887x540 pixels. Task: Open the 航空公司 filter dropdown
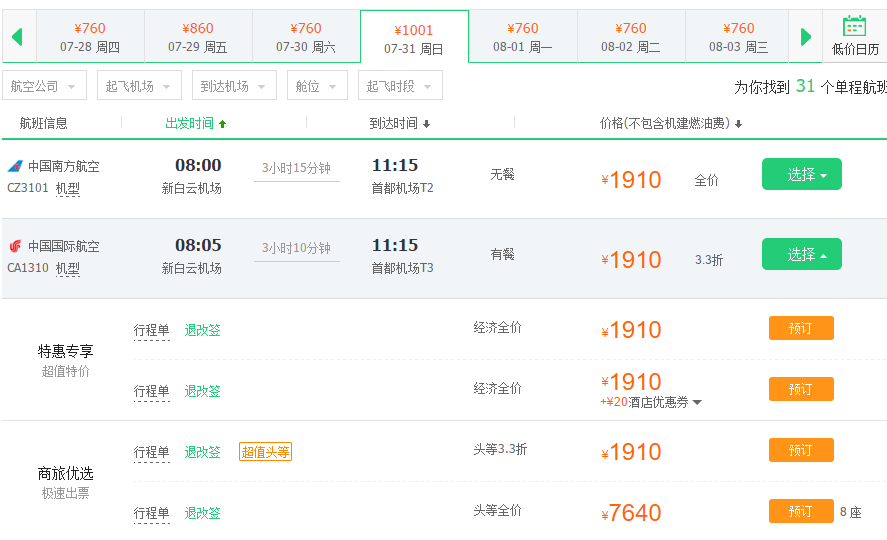coord(44,85)
